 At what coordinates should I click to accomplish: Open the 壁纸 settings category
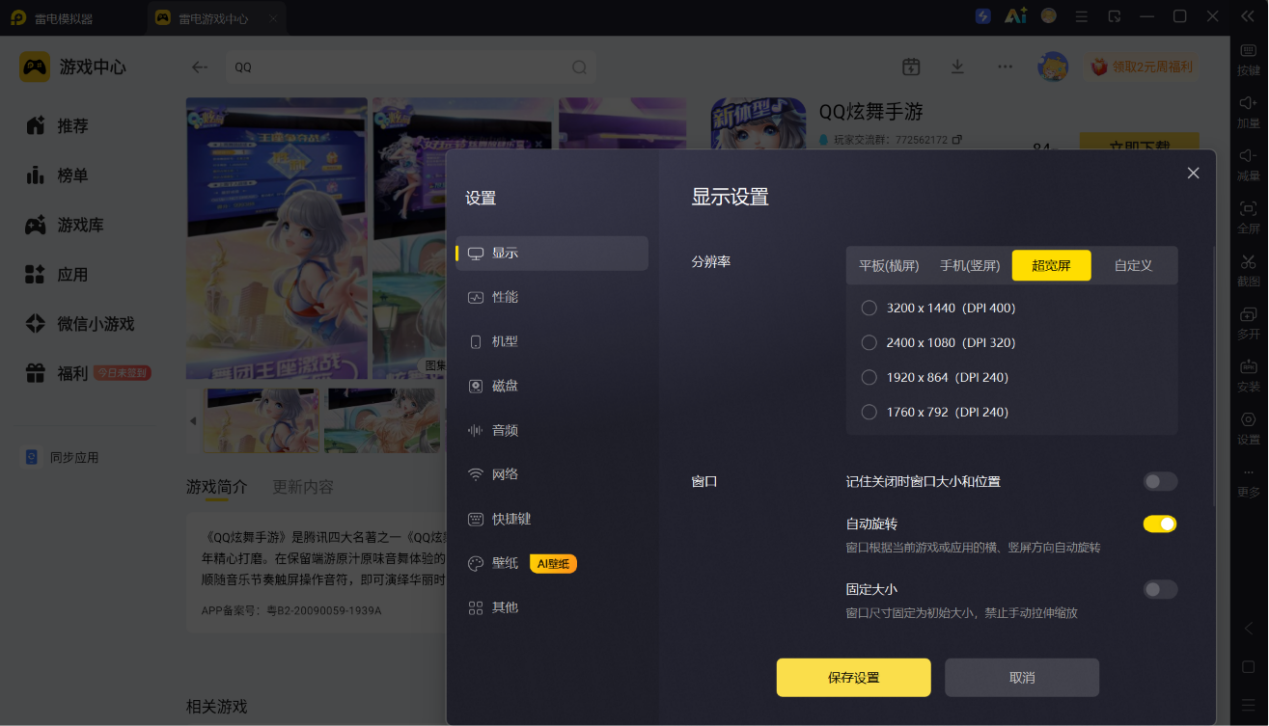(552, 563)
